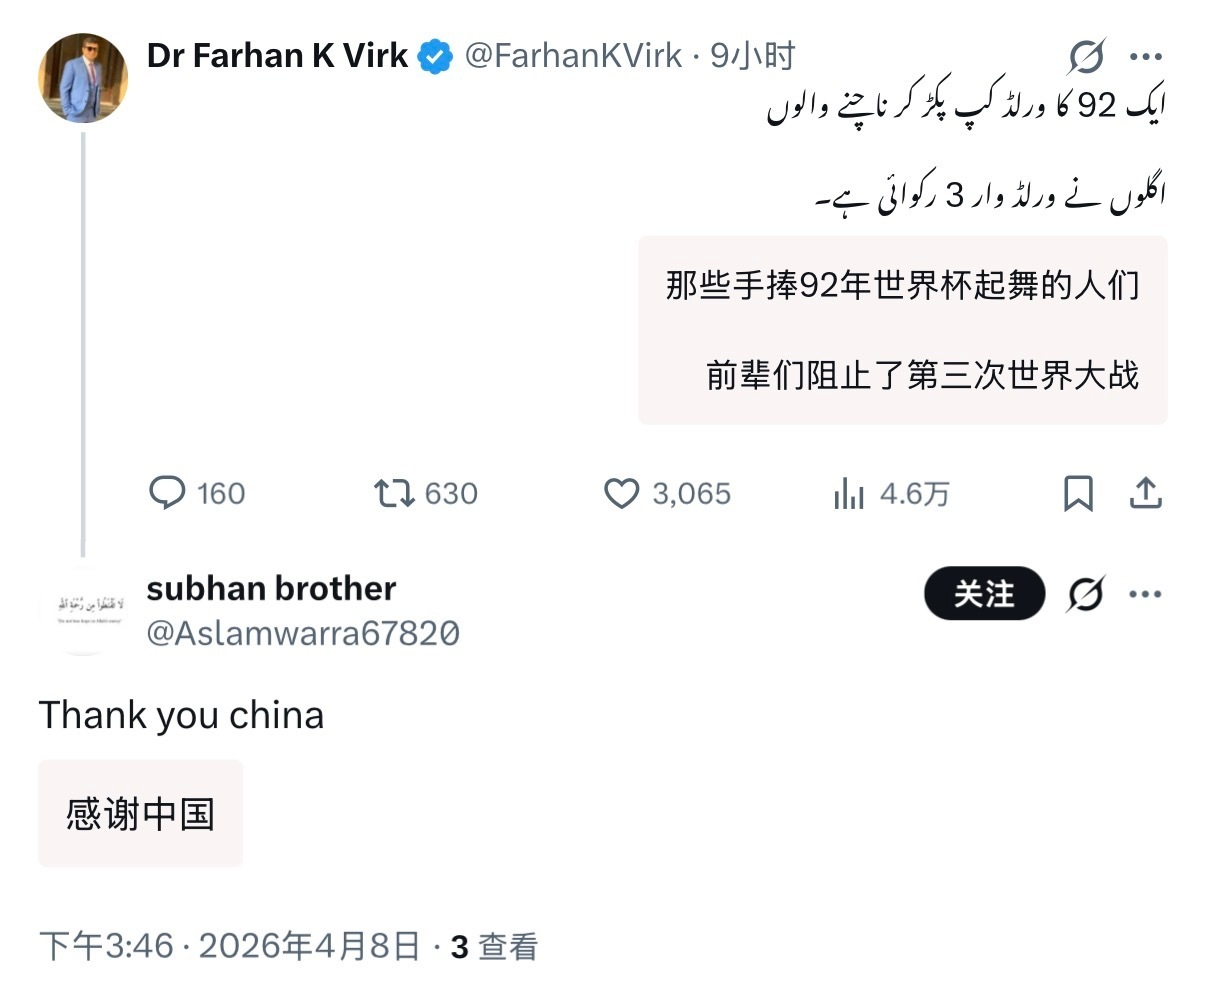Like the tweet with the heart icon

click(x=623, y=492)
